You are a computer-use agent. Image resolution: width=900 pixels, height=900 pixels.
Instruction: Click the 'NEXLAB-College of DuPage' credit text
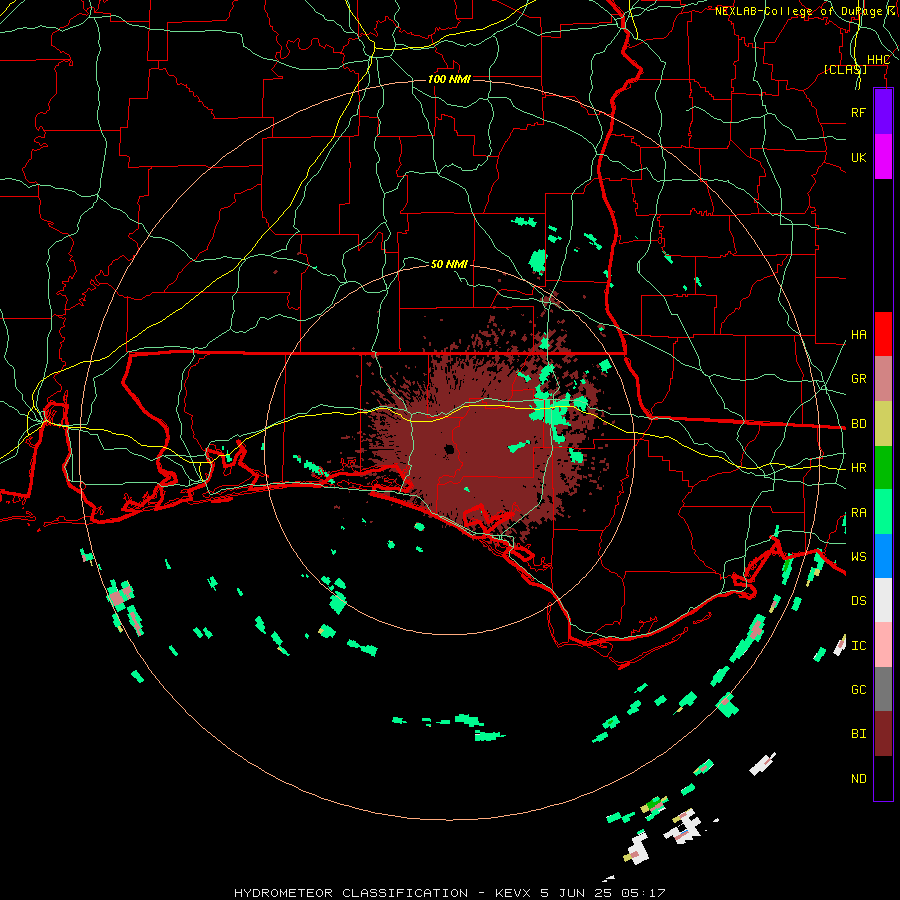(x=798, y=11)
